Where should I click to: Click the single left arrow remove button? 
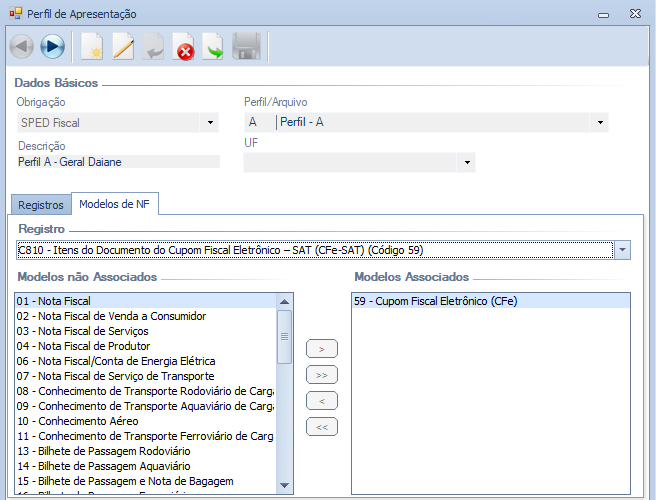[x=321, y=401]
